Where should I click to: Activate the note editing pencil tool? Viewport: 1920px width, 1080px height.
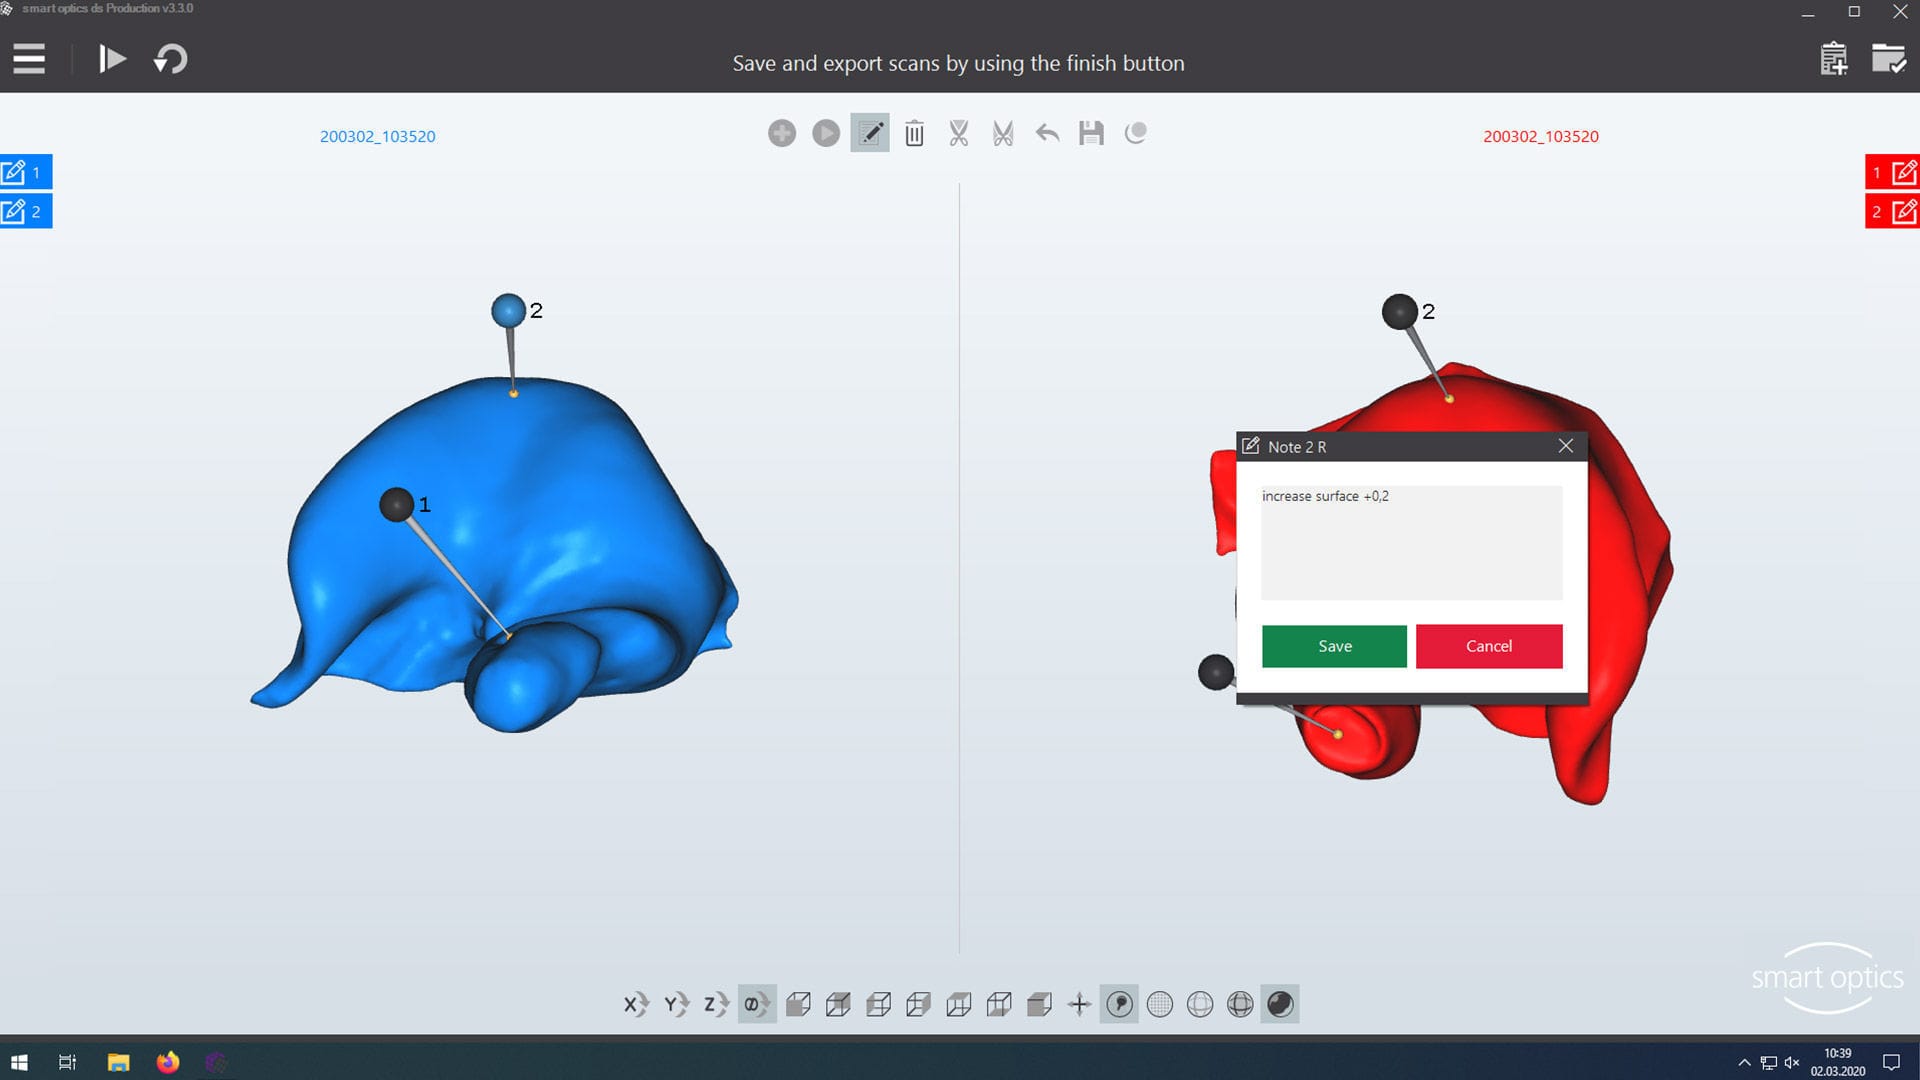tap(869, 133)
